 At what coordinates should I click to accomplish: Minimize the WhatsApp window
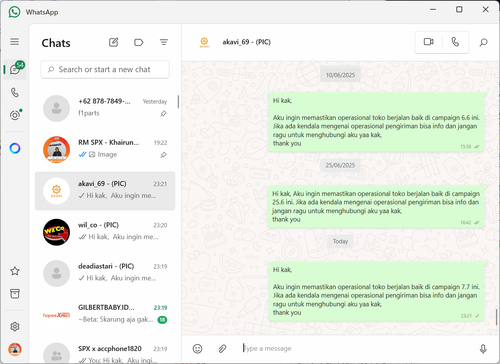433,9
